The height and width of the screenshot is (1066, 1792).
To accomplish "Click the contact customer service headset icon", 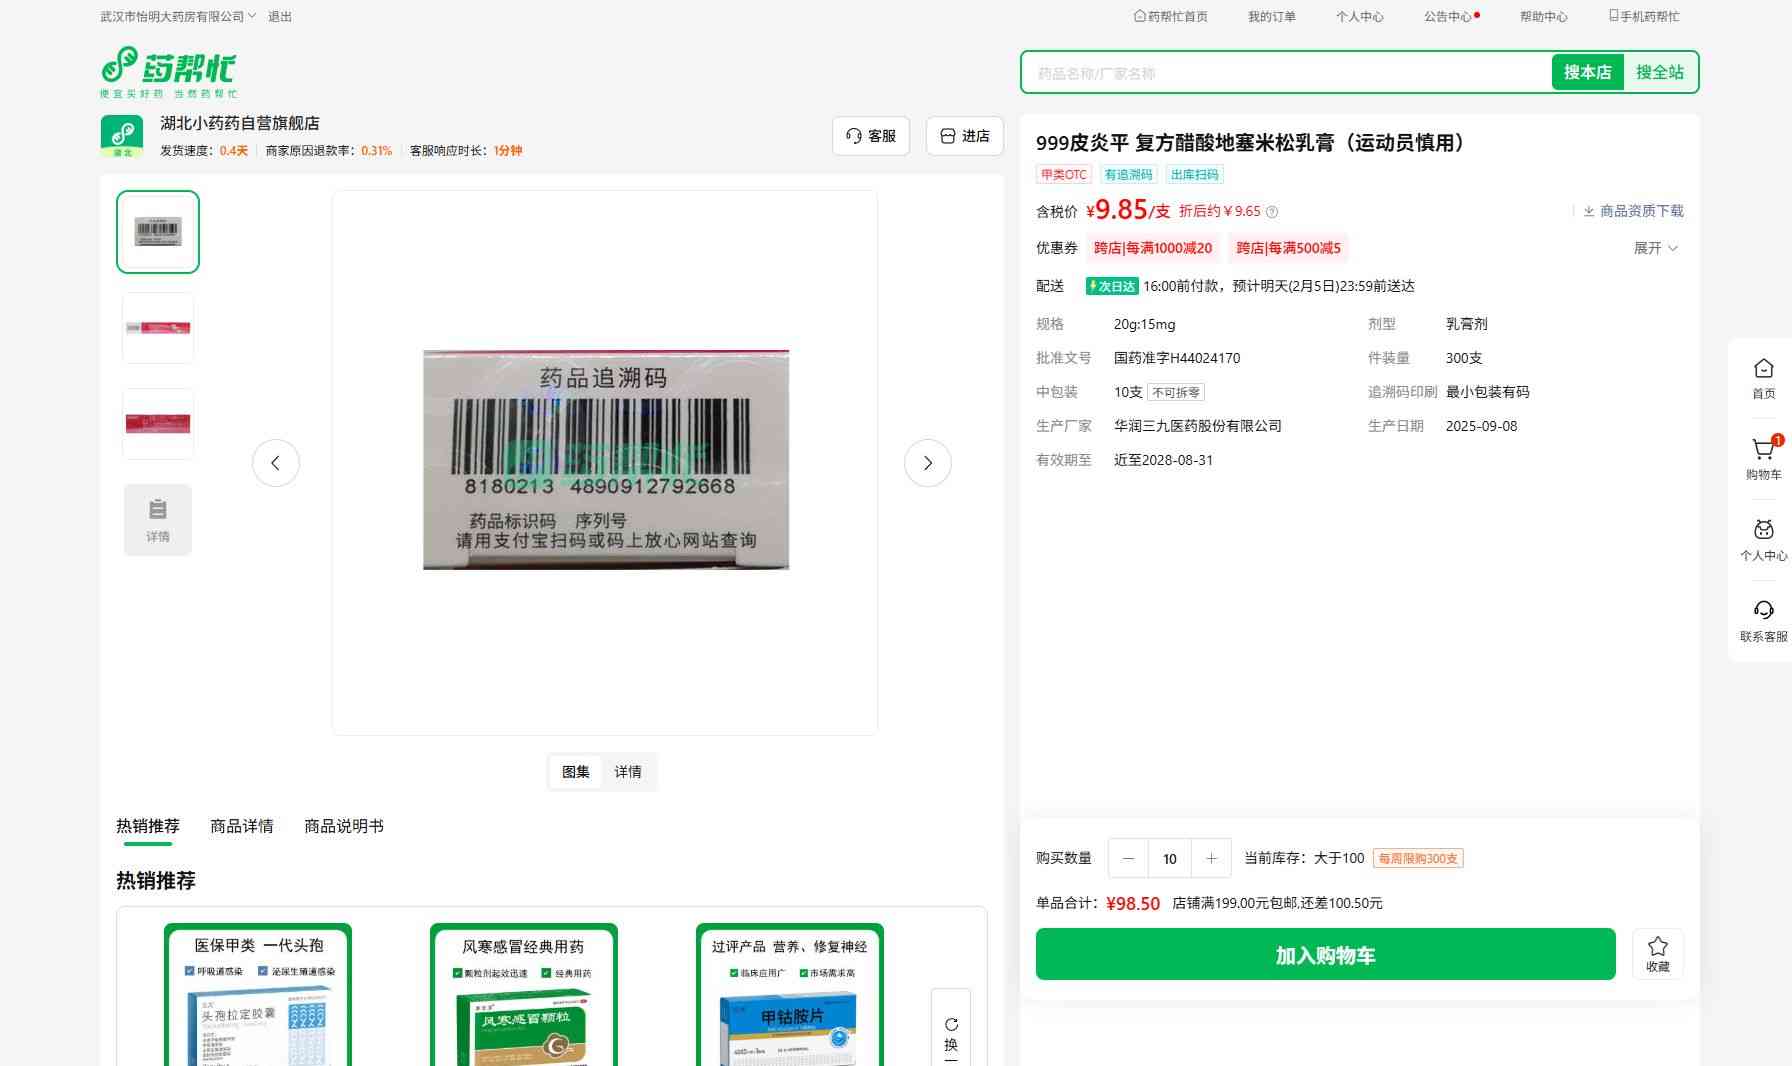I will [1763, 611].
